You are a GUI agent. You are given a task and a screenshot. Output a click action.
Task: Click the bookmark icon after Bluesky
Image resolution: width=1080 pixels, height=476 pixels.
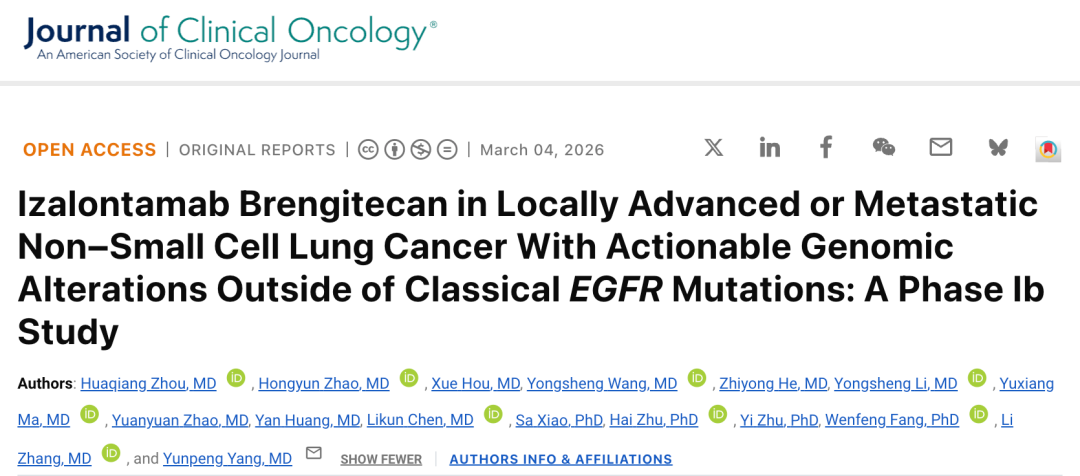point(1047,150)
